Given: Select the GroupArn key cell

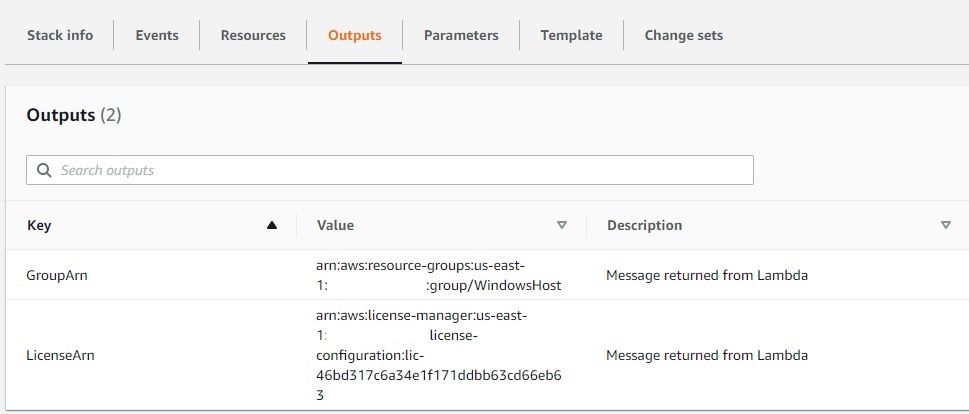Looking at the screenshot, I should (57, 275).
